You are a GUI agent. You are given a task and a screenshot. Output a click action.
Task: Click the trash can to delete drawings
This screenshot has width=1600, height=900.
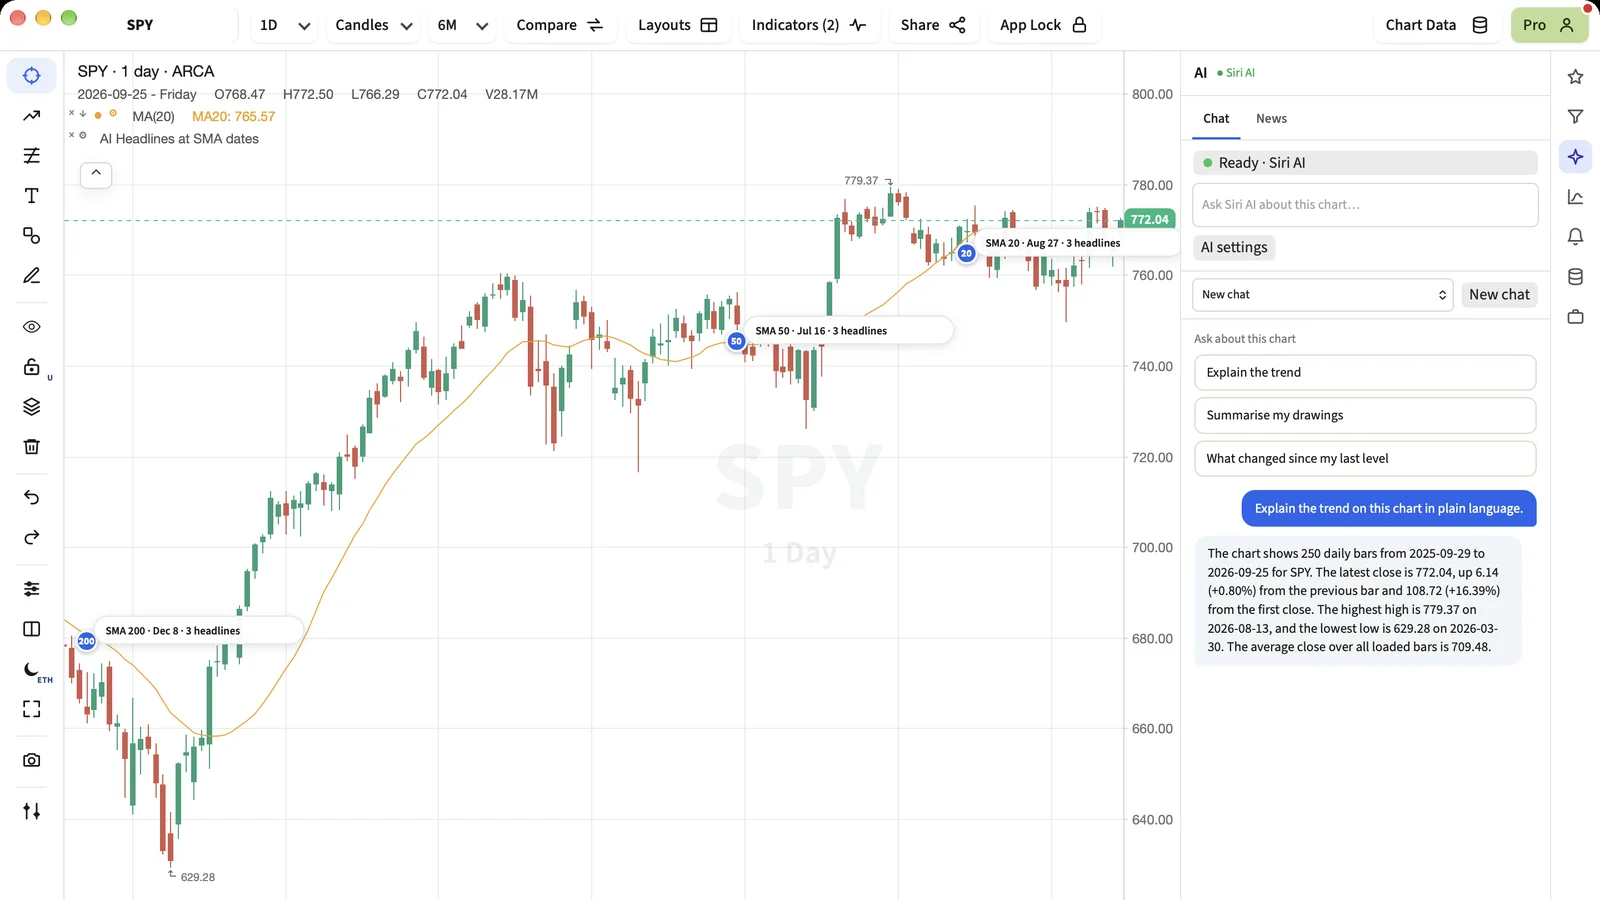click(x=32, y=447)
